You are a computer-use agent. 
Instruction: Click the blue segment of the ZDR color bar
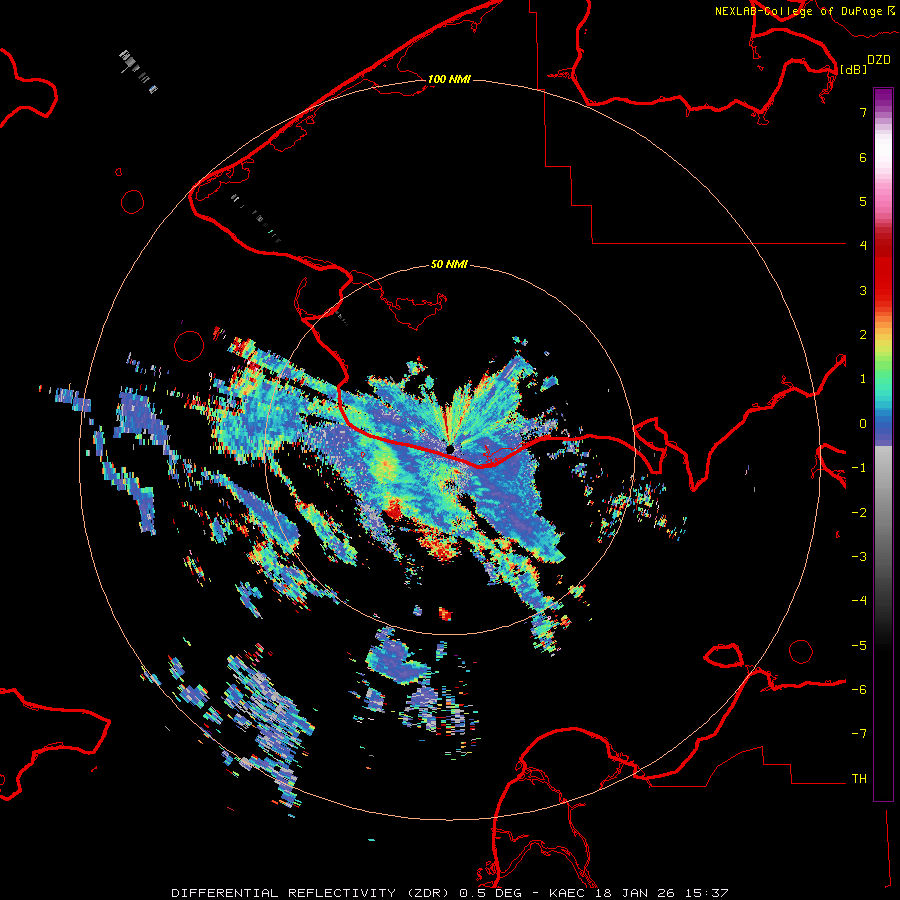pos(883,425)
